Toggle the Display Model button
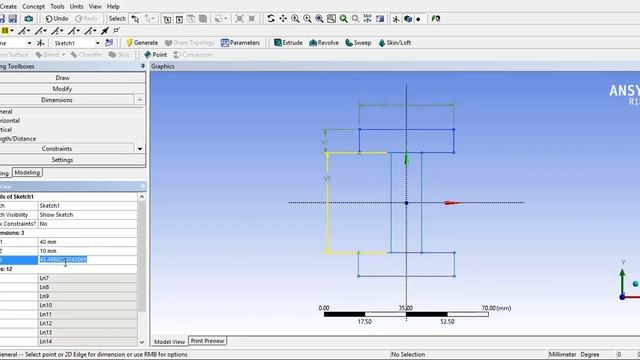The image size is (640, 360). click(407, 19)
